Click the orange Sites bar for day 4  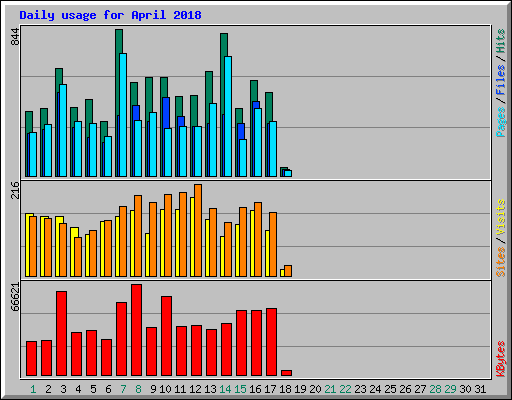[78, 257]
